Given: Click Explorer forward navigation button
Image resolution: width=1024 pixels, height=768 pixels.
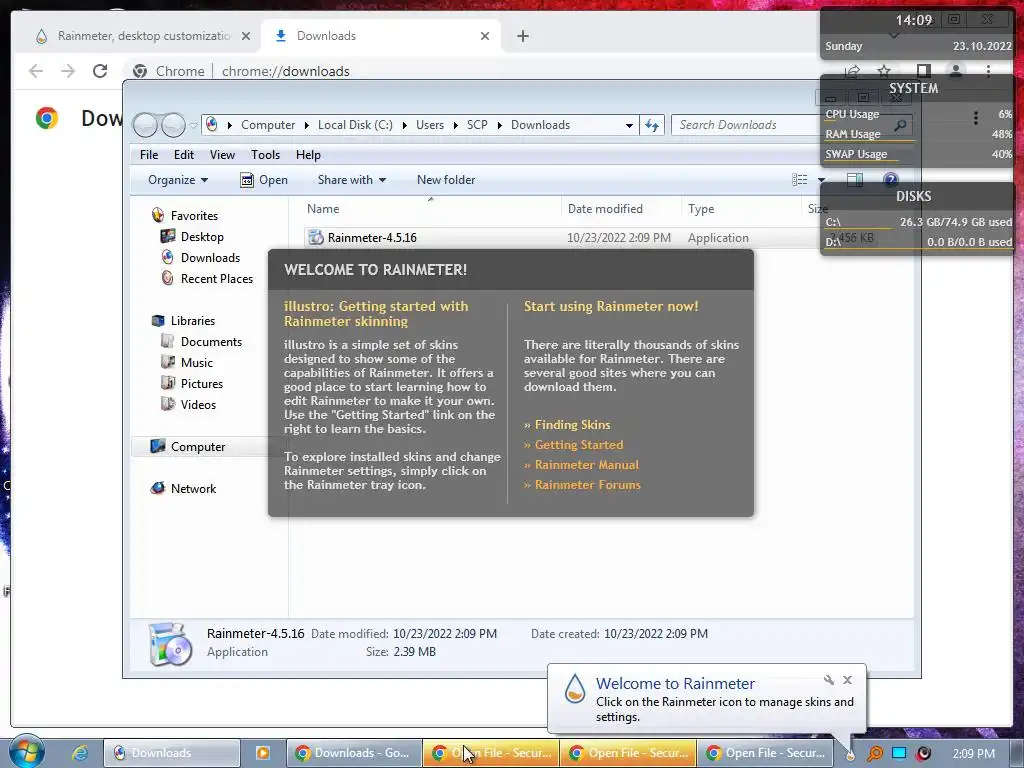Looking at the screenshot, I should [172, 125].
